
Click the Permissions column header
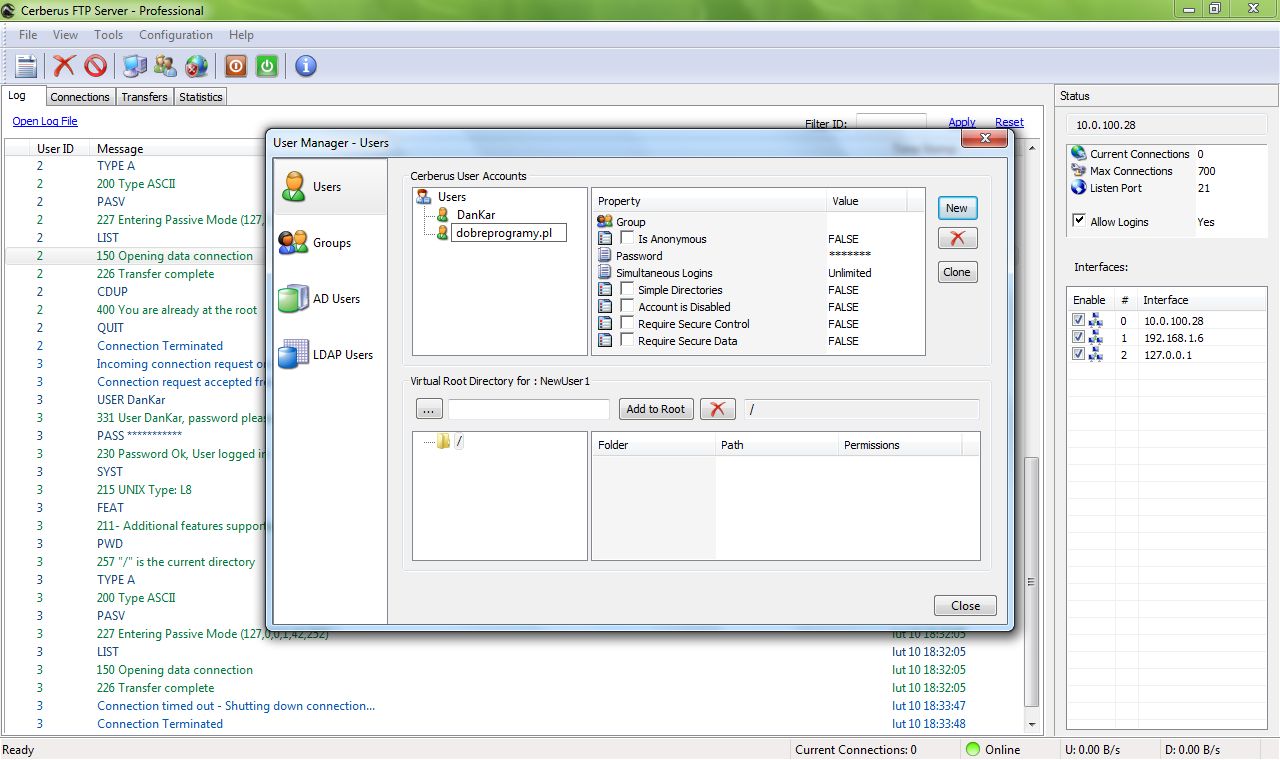click(x=900, y=445)
